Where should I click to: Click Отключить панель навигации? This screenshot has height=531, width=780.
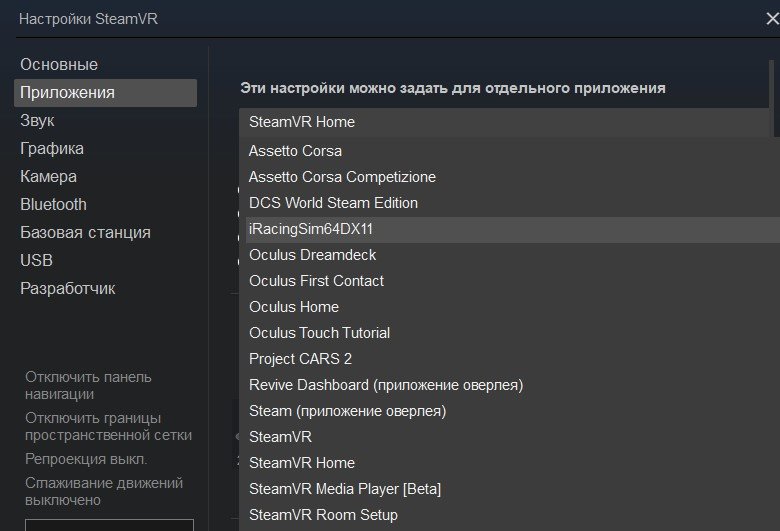click(88, 386)
